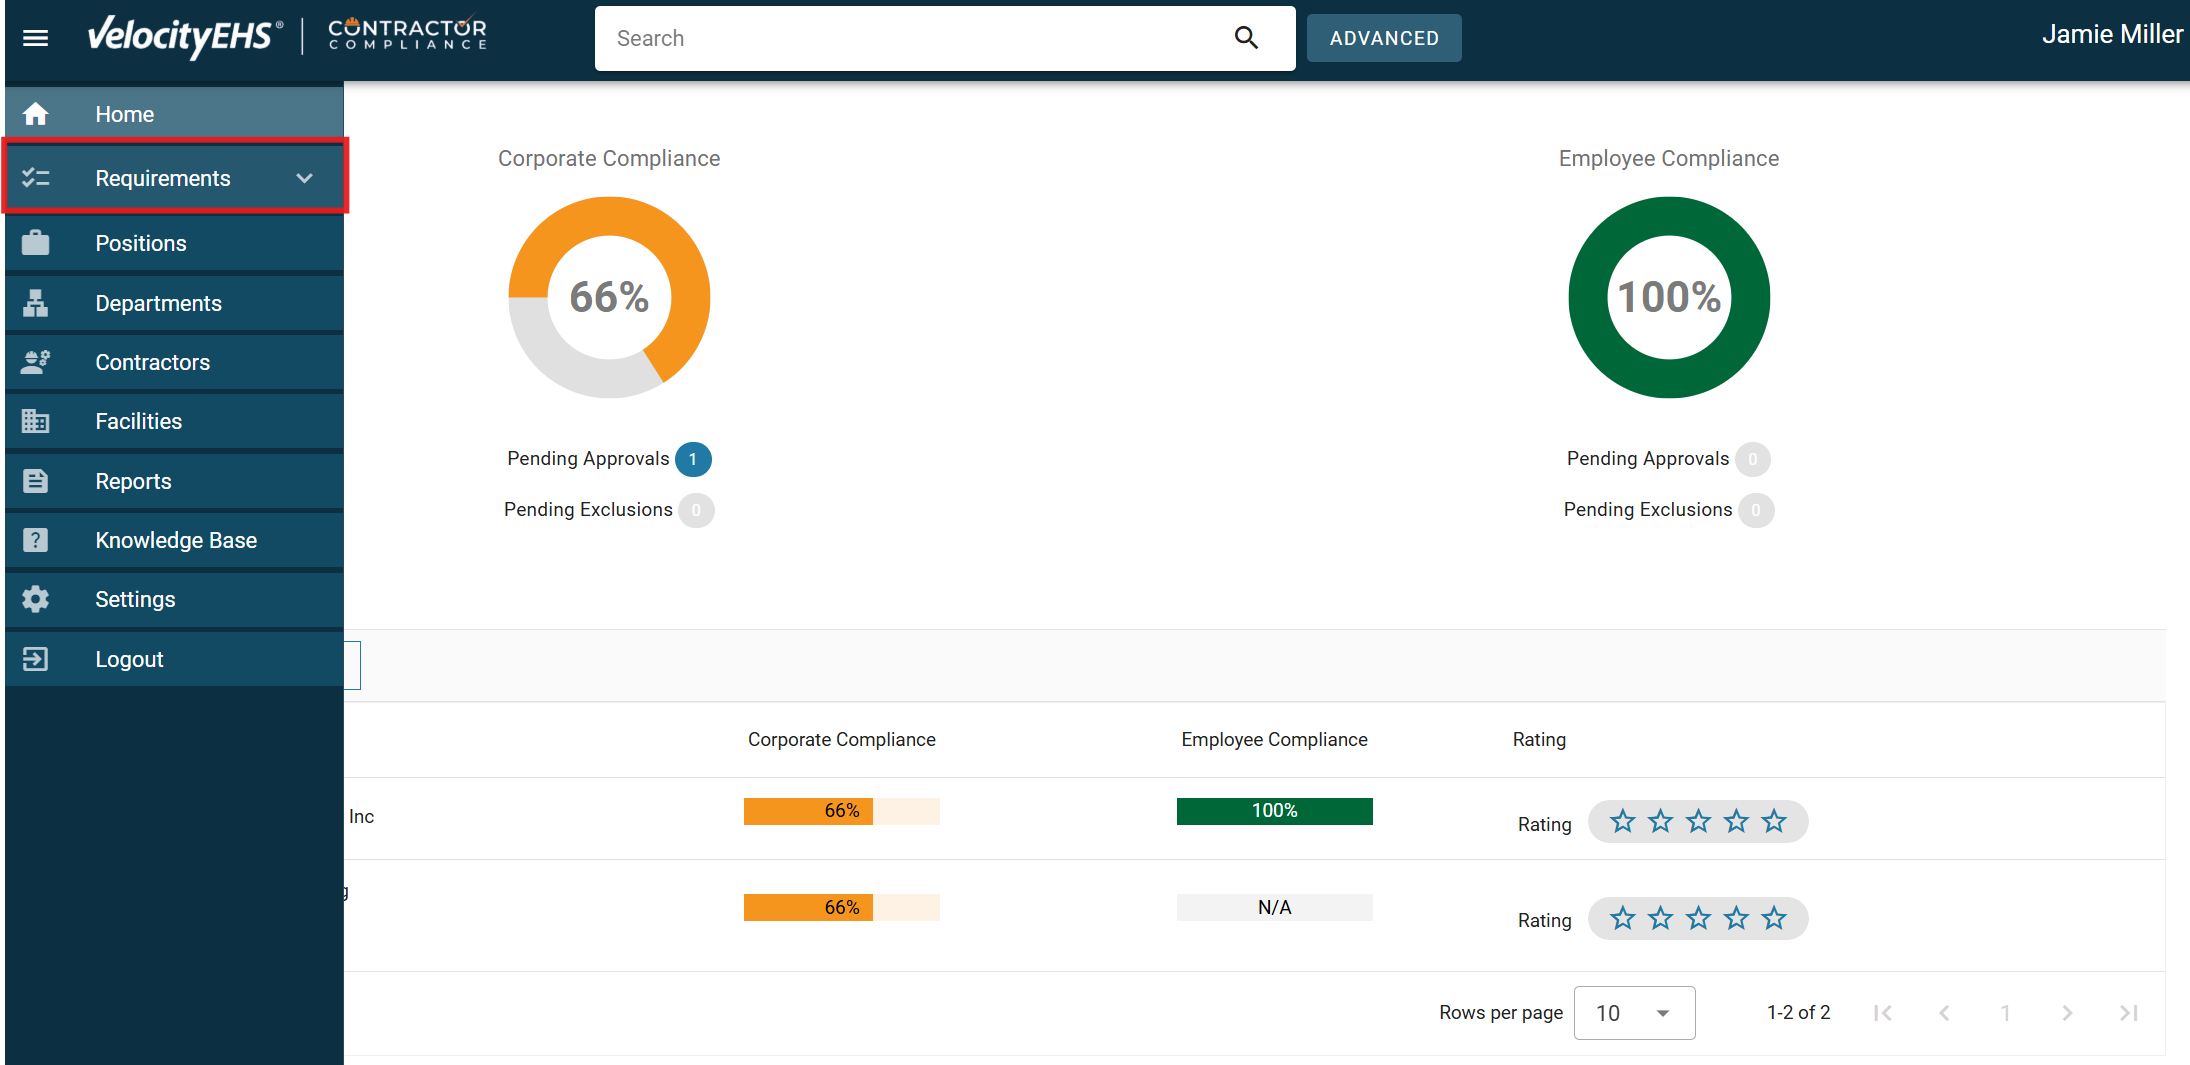Select the Contractors people icon

coord(36,362)
